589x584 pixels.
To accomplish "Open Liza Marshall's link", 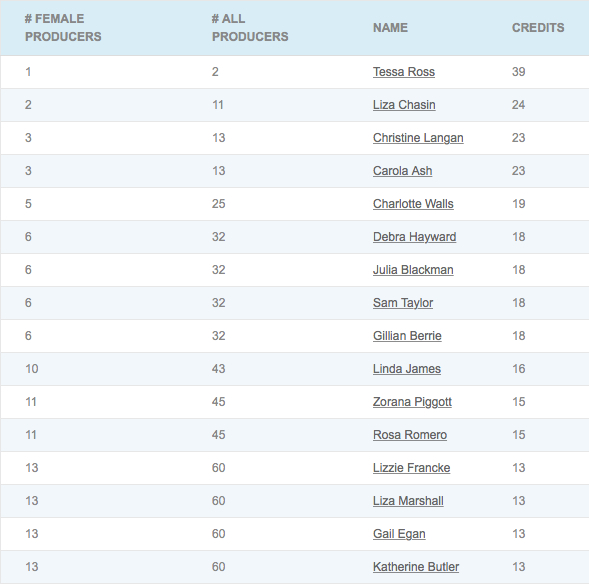I will 408,501.
